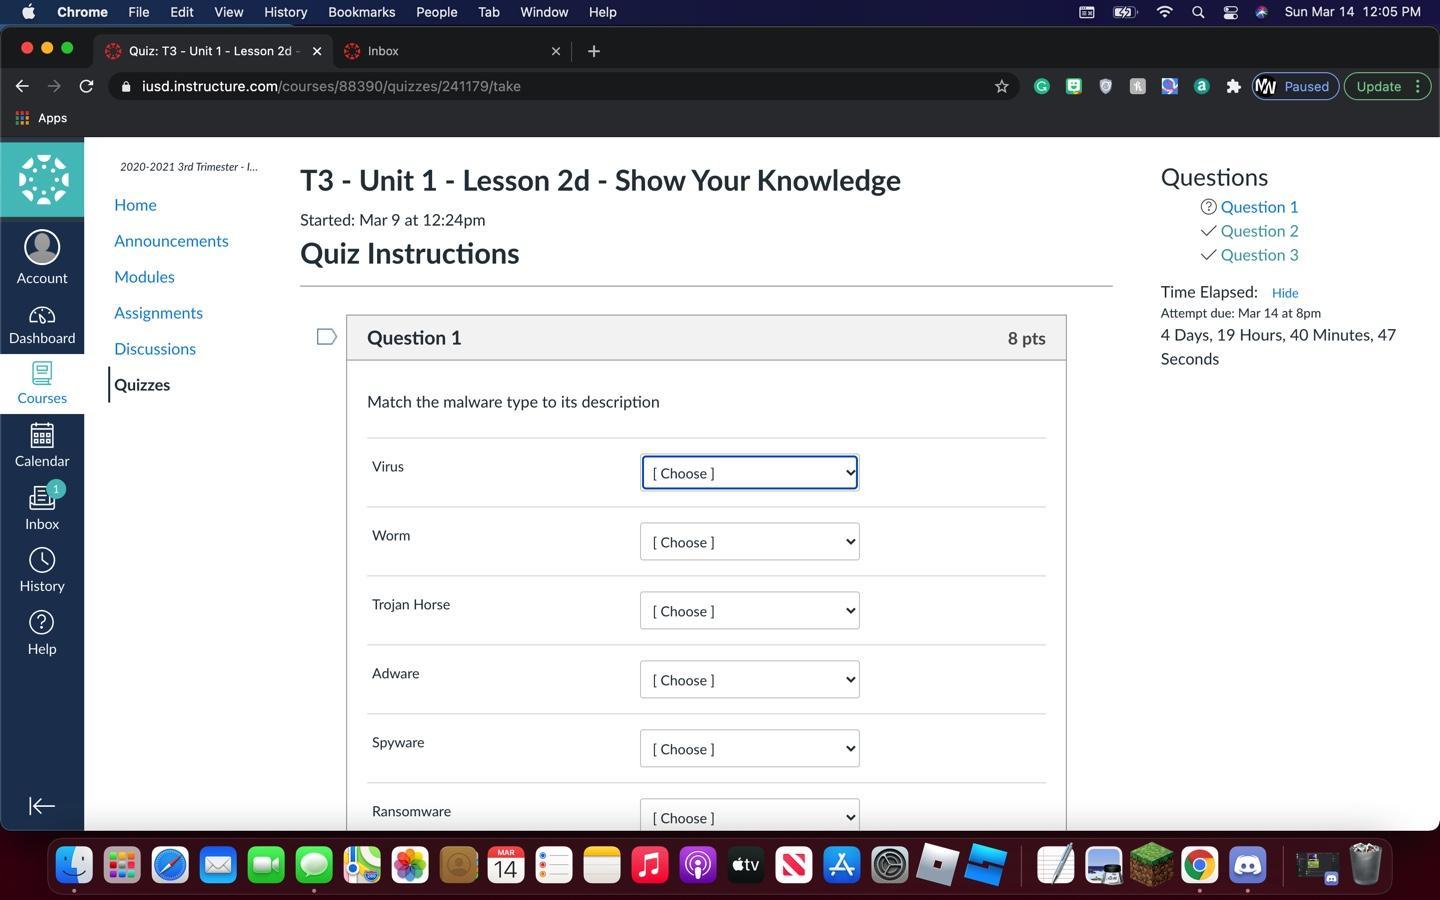Screen dimensions: 1440x900
Task: Open the Ransomware answer dropdown
Action: point(750,816)
